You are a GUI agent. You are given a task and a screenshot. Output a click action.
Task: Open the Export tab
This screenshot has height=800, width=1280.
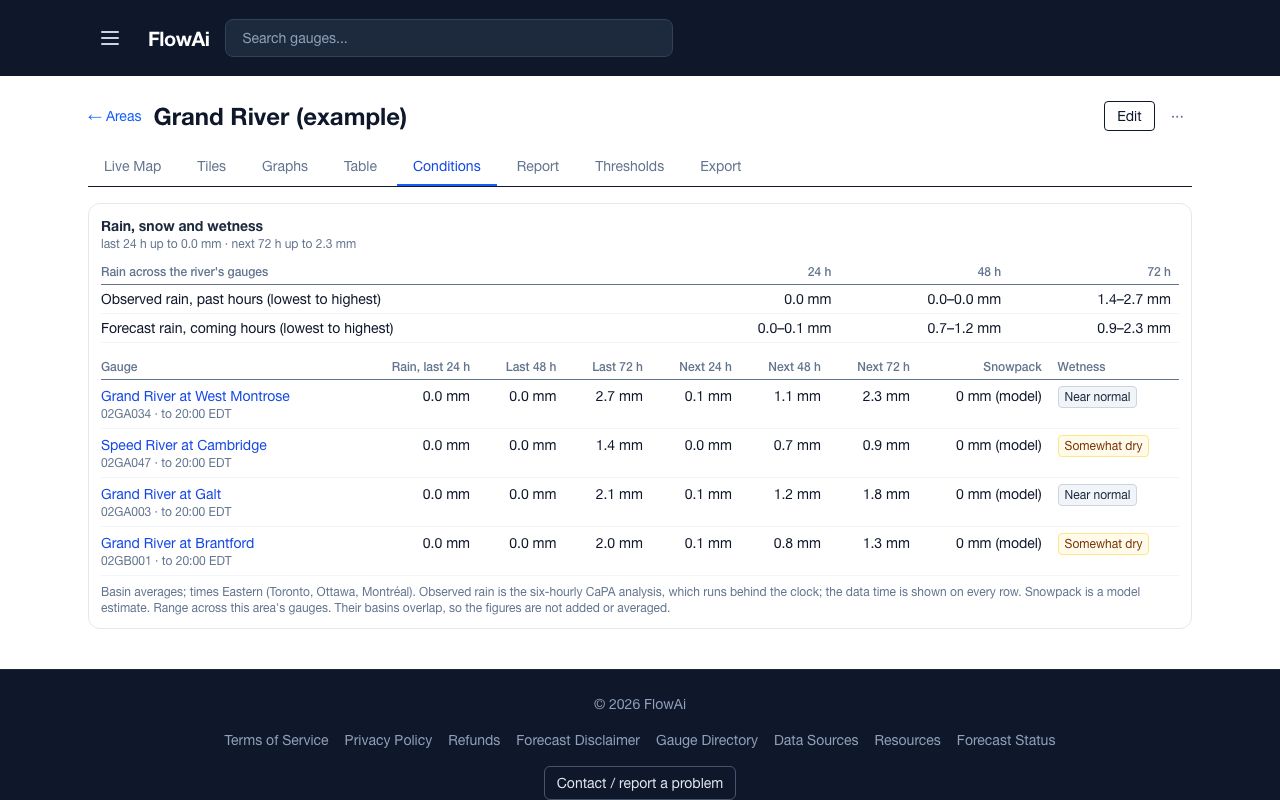tap(720, 166)
